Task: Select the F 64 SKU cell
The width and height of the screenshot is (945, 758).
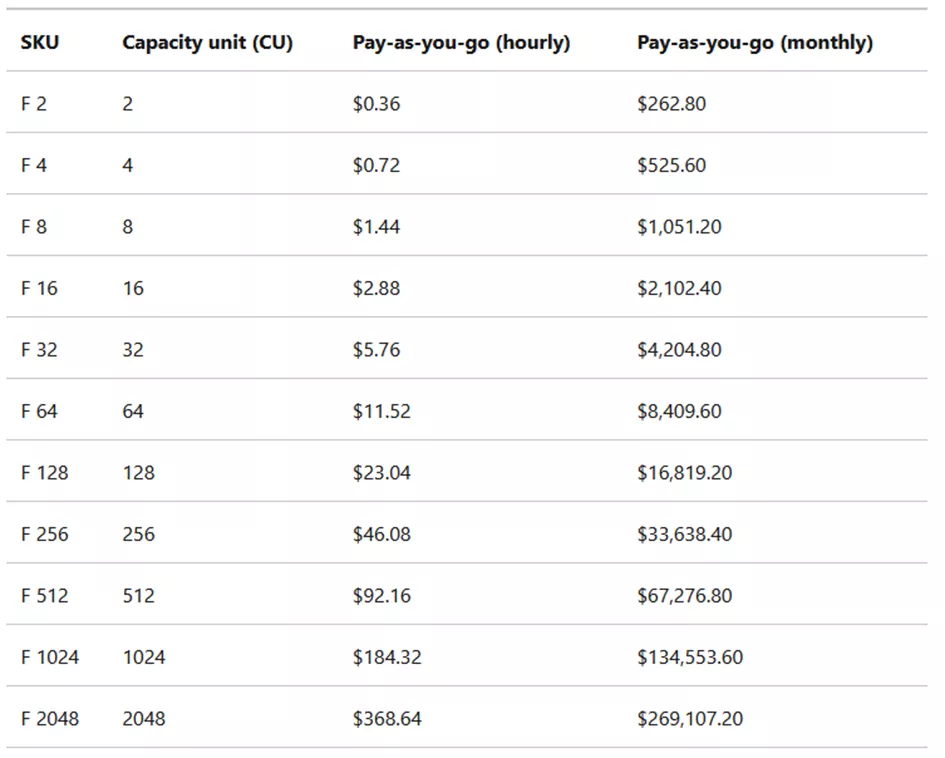Action: (x=39, y=411)
